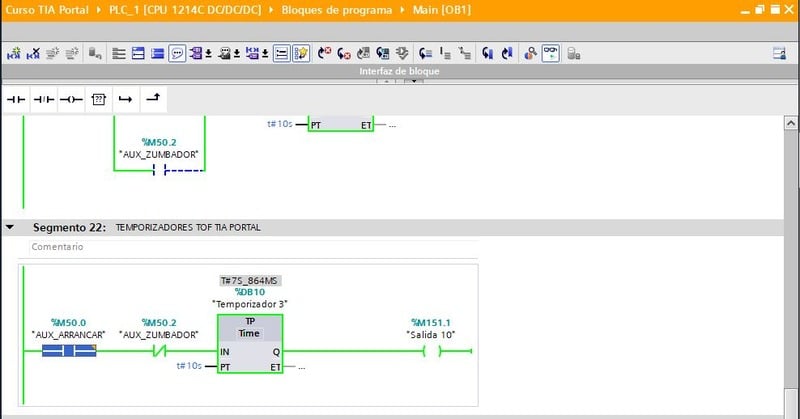Insert an empty box instruction
This screenshot has height=419, width=800.
point(98,100)
